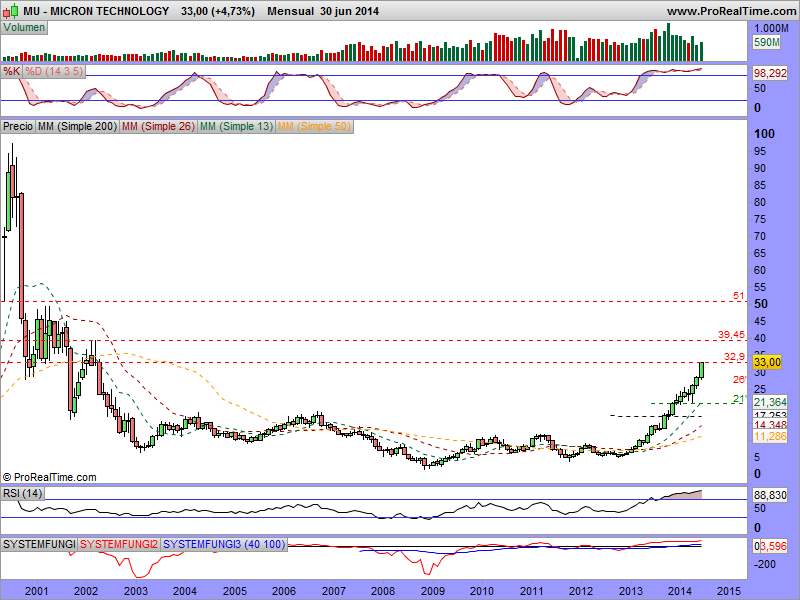Click the red 39,45 resistance level label
Image resolution: width=800 pixels, height=600 pixels.
pos(731,335)
